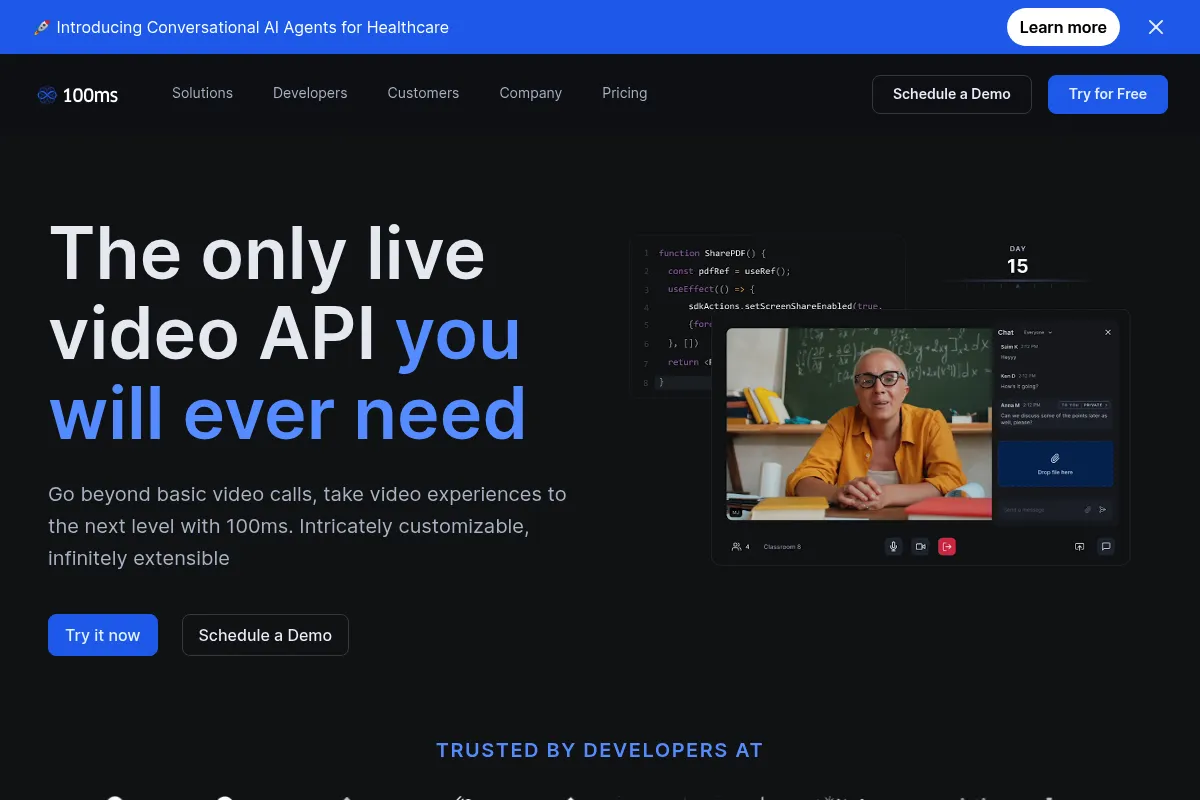Click the attachment icon in message field
The height and width of the screenshot is (800, 1200).
tap(1088, 509)
